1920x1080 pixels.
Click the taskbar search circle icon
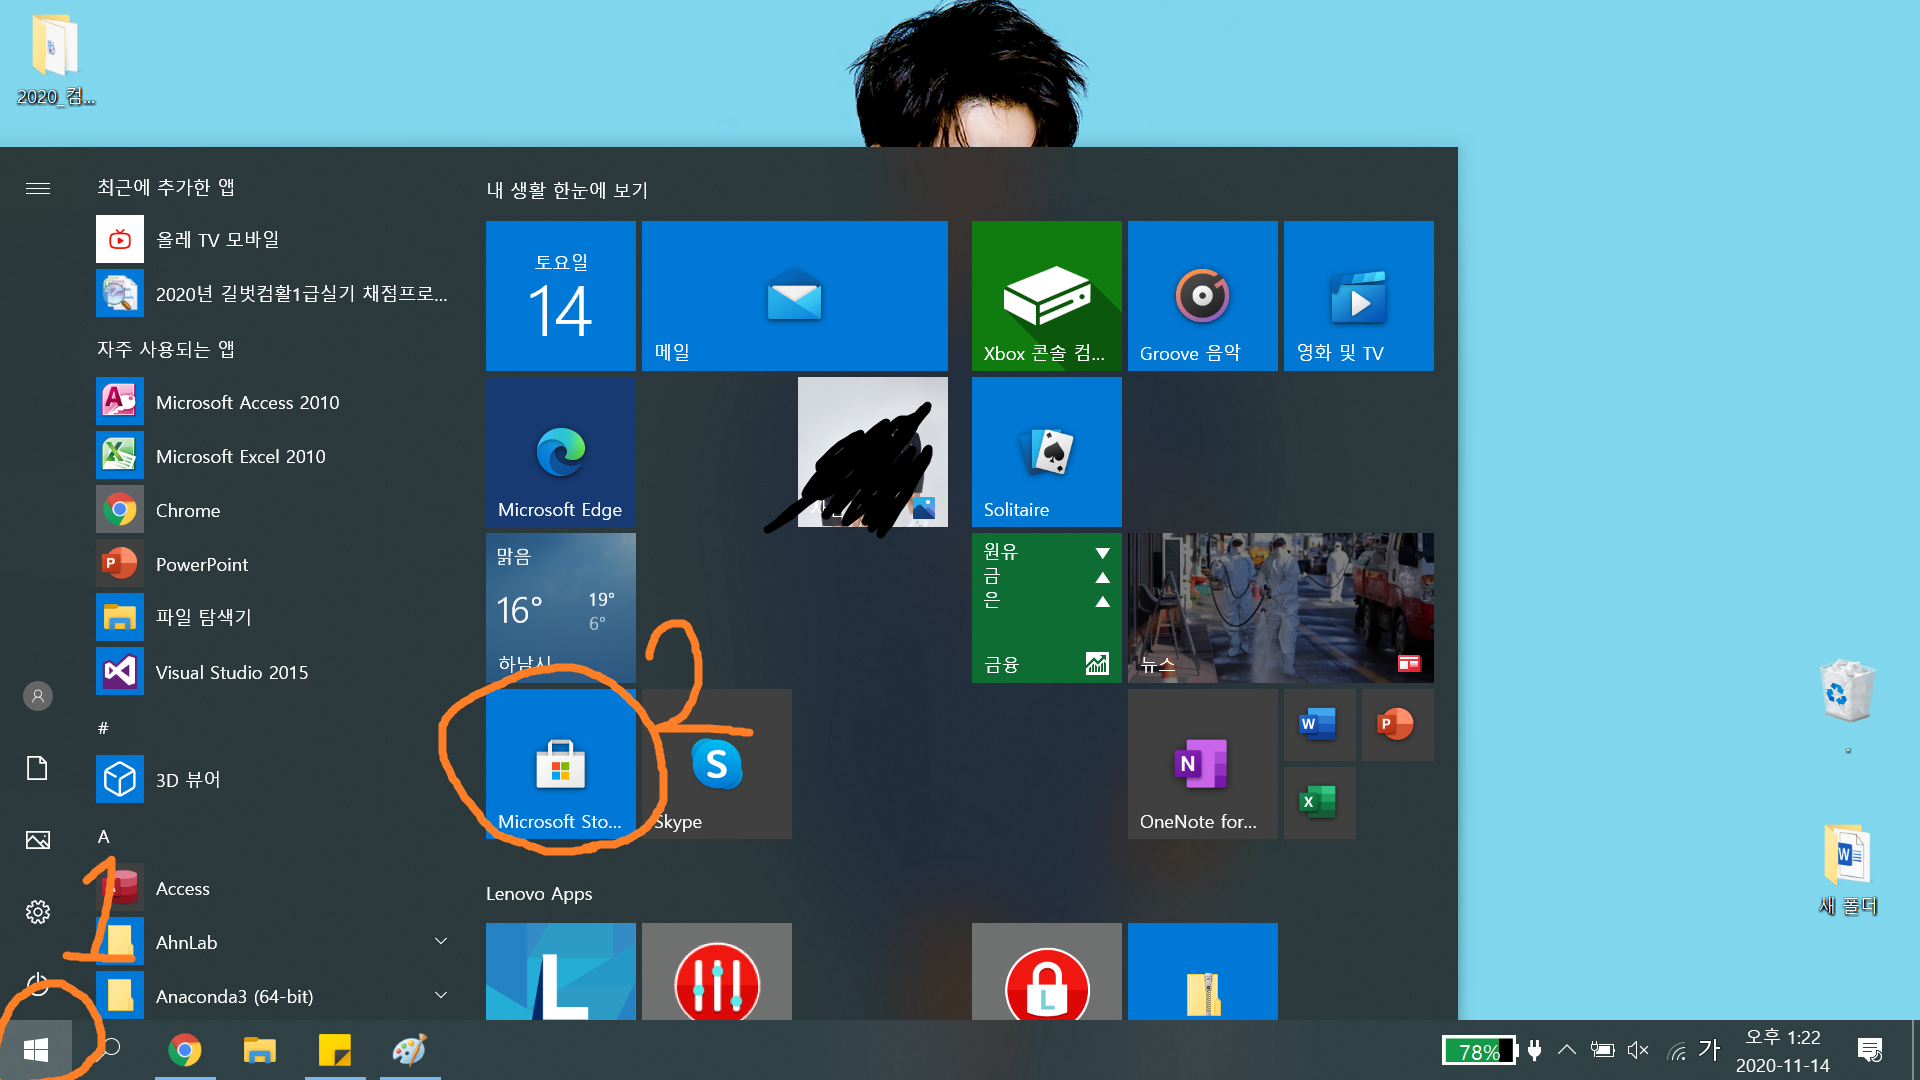pos(111,1047)
